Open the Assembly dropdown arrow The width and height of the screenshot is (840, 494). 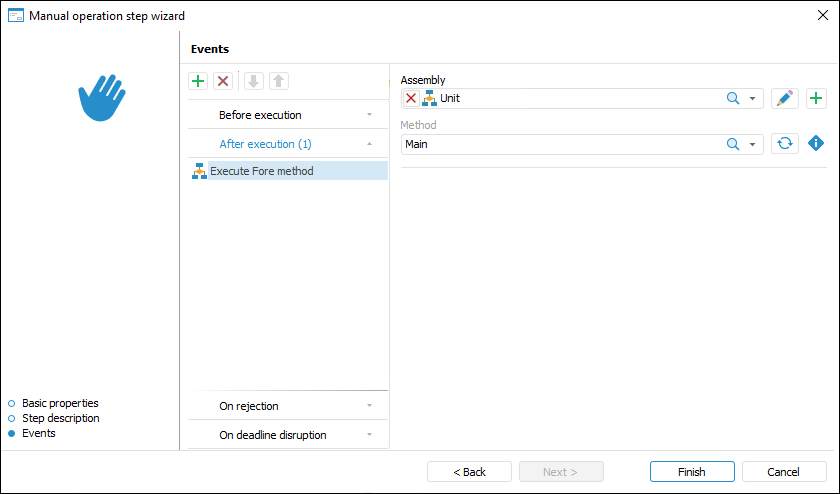[x=752, y=99]
